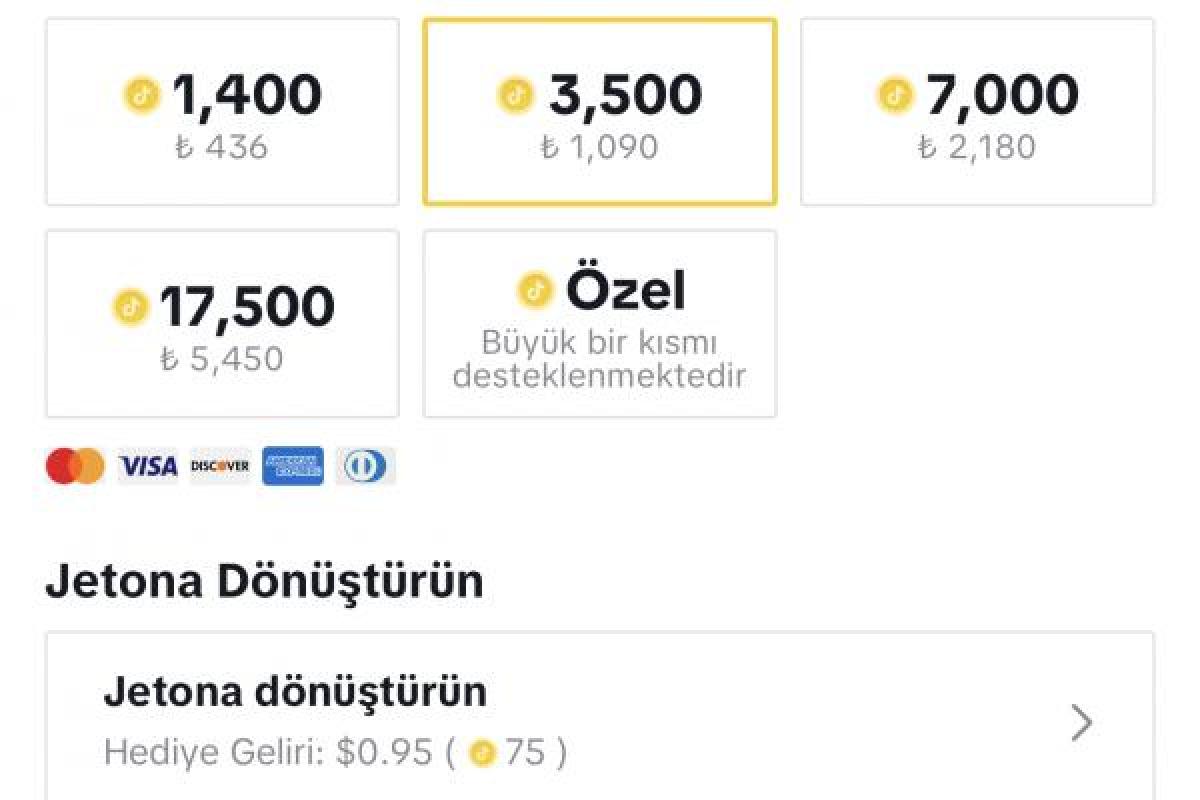Click the ₺ 1,090 price label
This screenshot has height=800, width=1200.
pyautogui.click(x=600, y=149)
